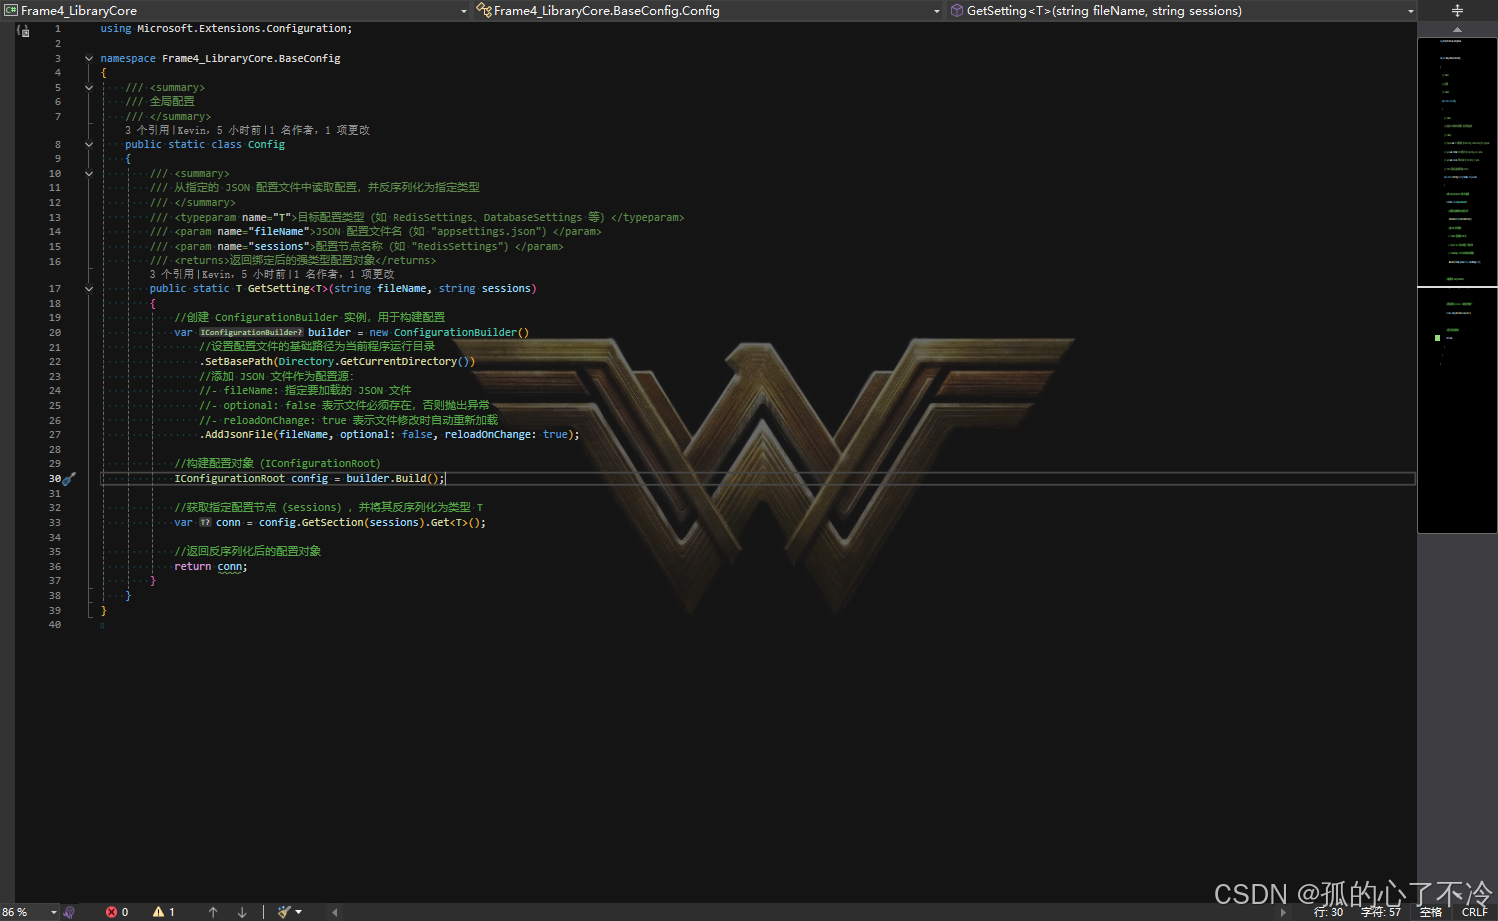Click the '字符: 57' character indicator
This screenshot has height=921, width=1498.
1381,912
